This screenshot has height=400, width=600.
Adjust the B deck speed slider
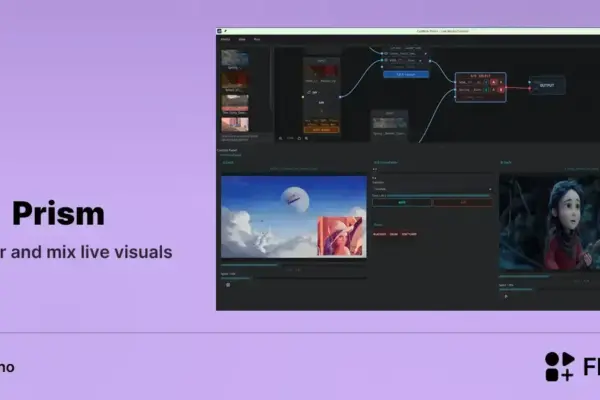click(549, 289)
